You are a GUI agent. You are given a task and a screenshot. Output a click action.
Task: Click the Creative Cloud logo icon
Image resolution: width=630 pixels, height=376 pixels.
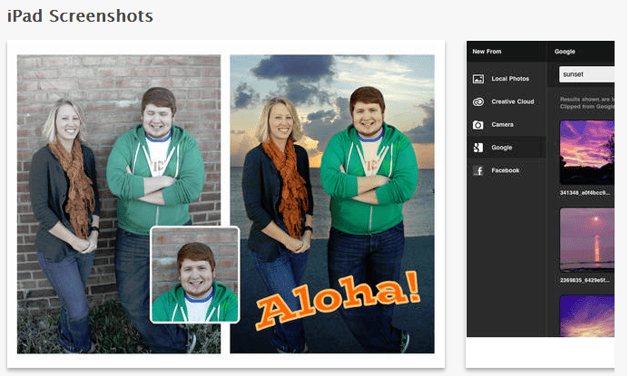pos(478,102)
